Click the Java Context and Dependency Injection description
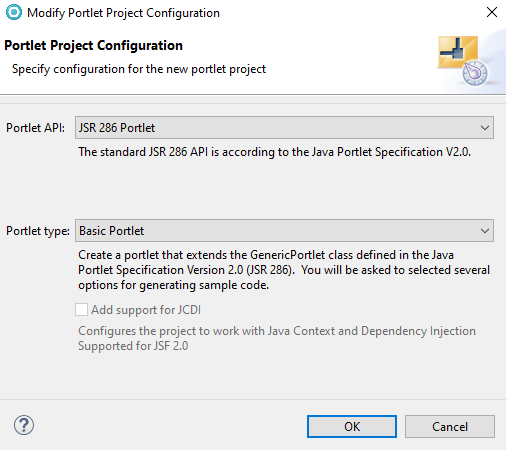 277,338
